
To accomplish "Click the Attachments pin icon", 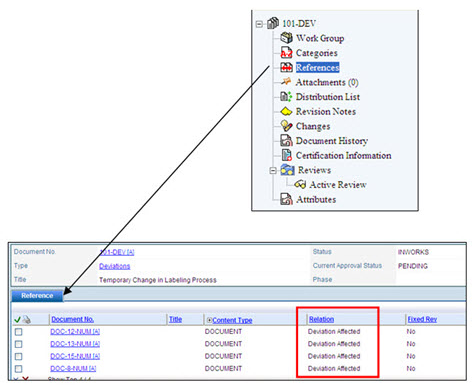I will pos(286,82).
